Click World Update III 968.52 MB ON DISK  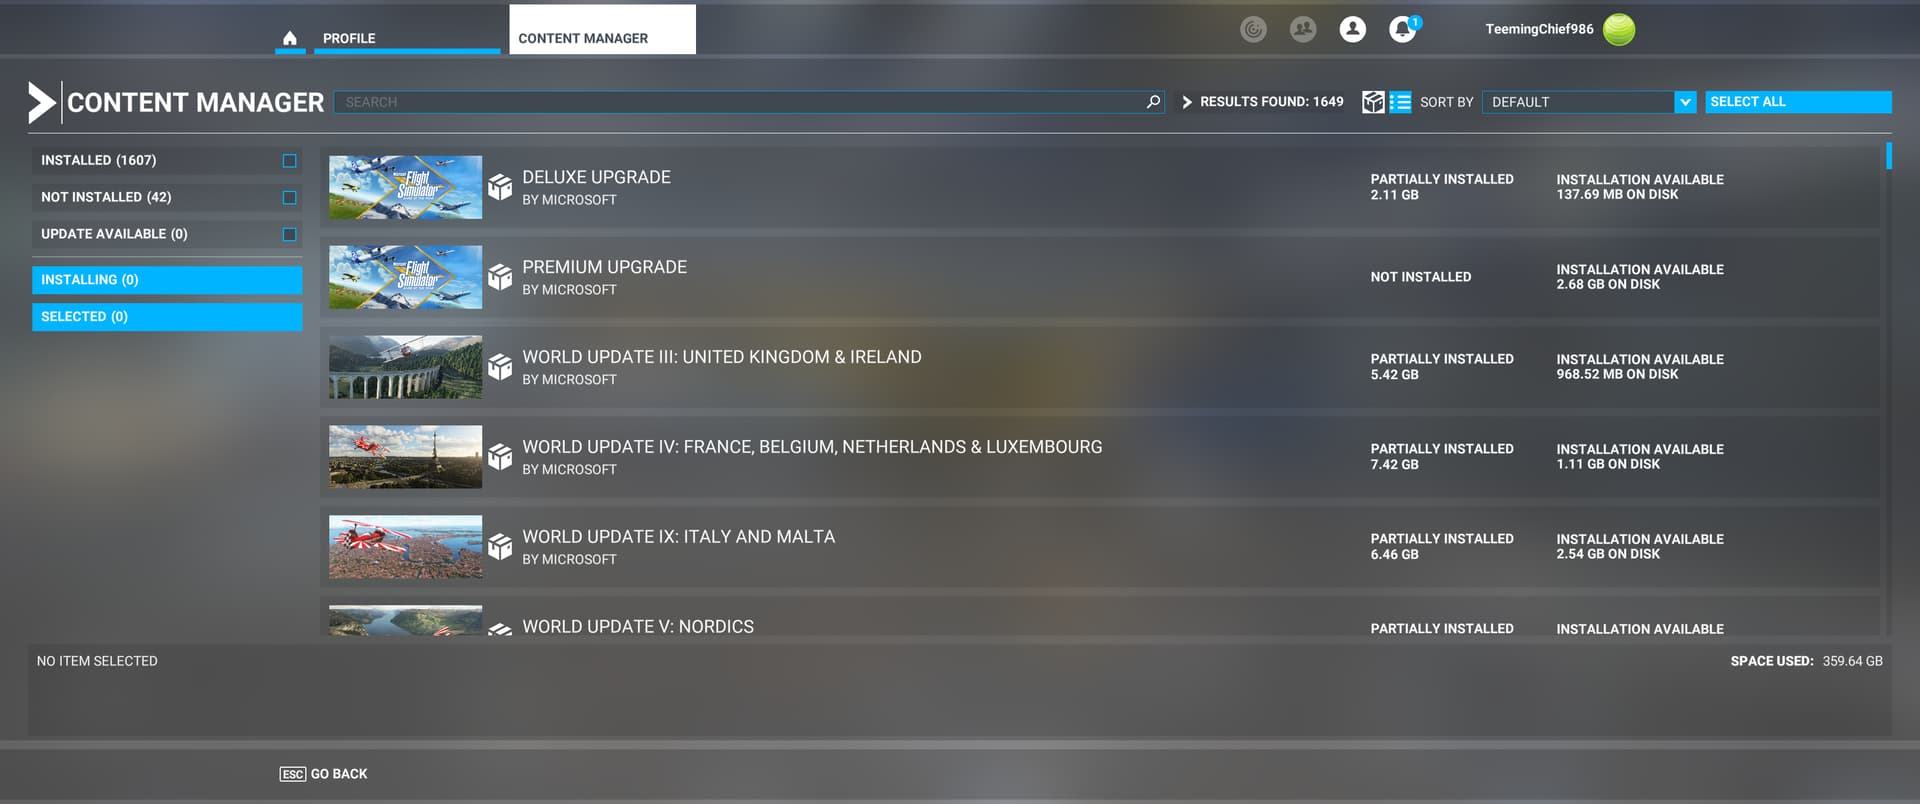point(1617,375)
